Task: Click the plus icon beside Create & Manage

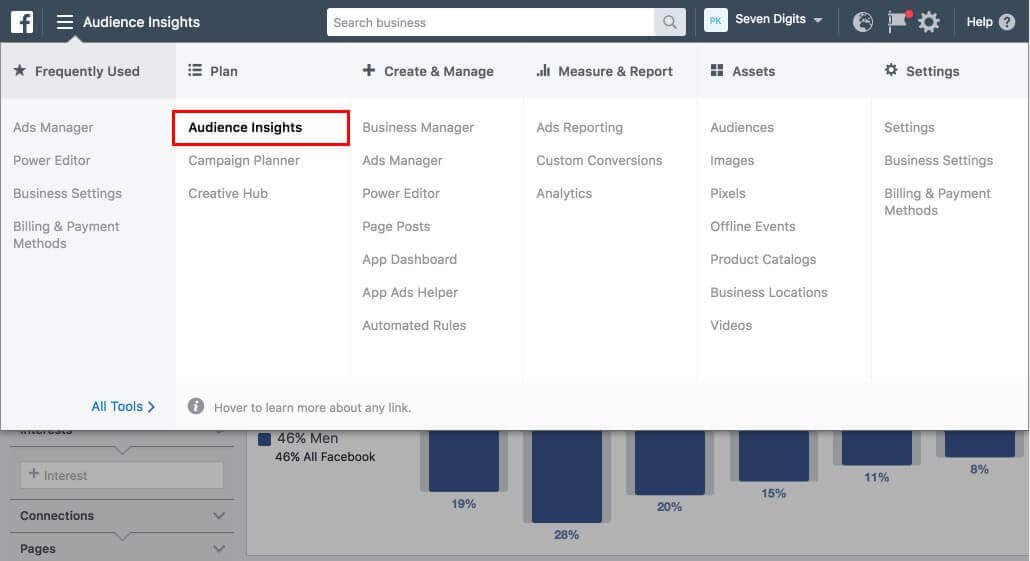Action: (369, 70)
